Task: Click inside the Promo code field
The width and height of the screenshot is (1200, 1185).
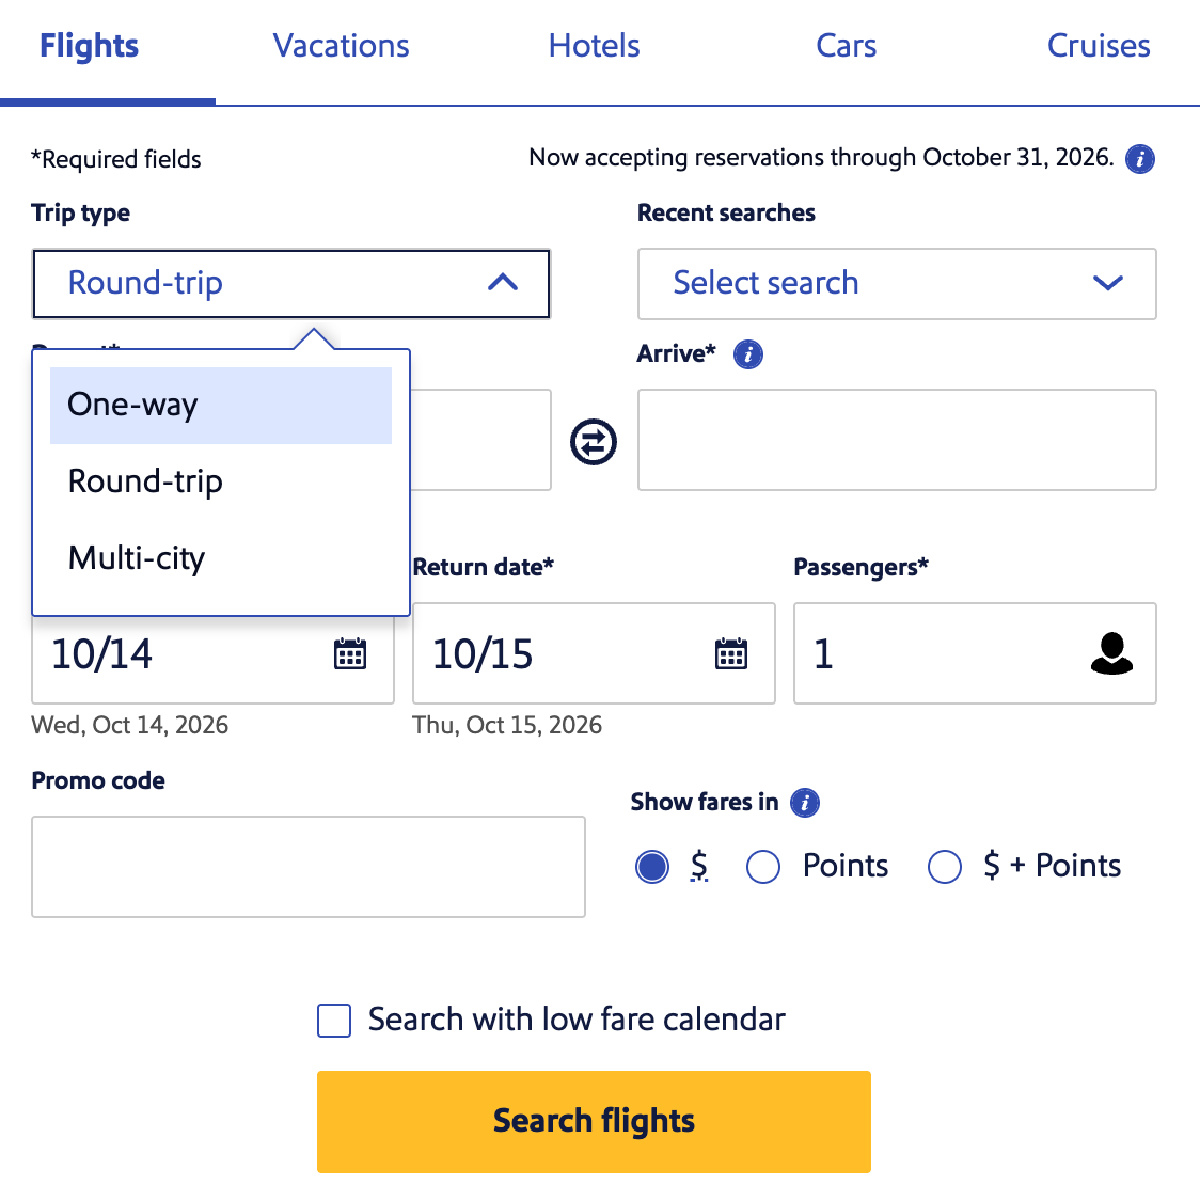Action: [x=308, y=866]
